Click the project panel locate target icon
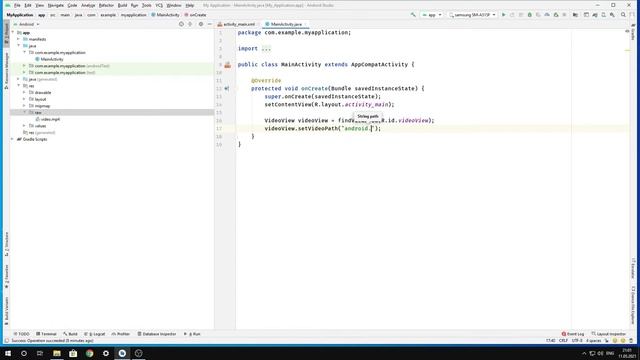The height and width of the screenshot is (360, 640). (181, 24)
